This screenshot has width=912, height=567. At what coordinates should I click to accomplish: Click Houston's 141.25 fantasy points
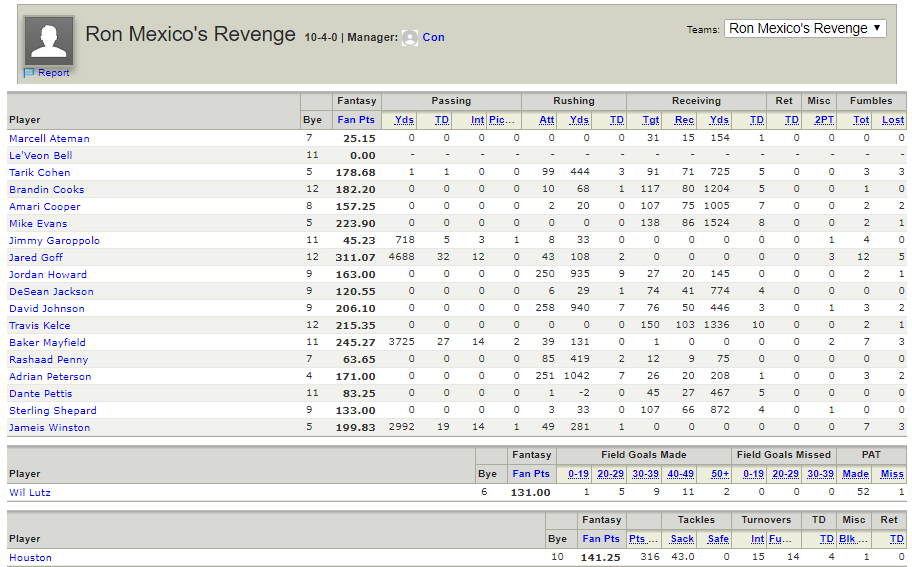point(601,557)
